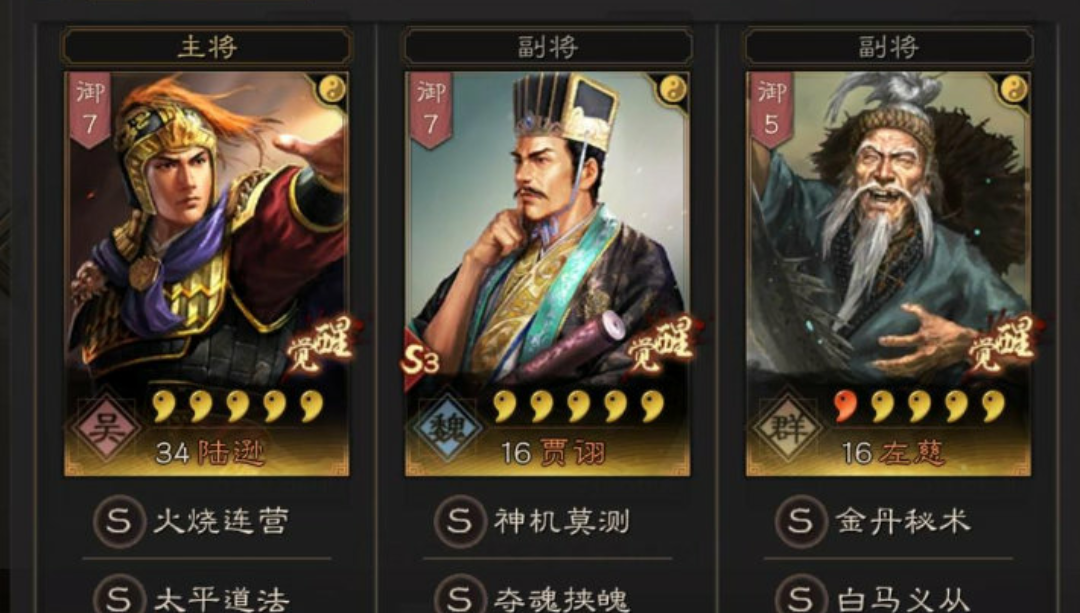Open 陆逊's general portrait card
The image size is (1080, 613).
207,274
